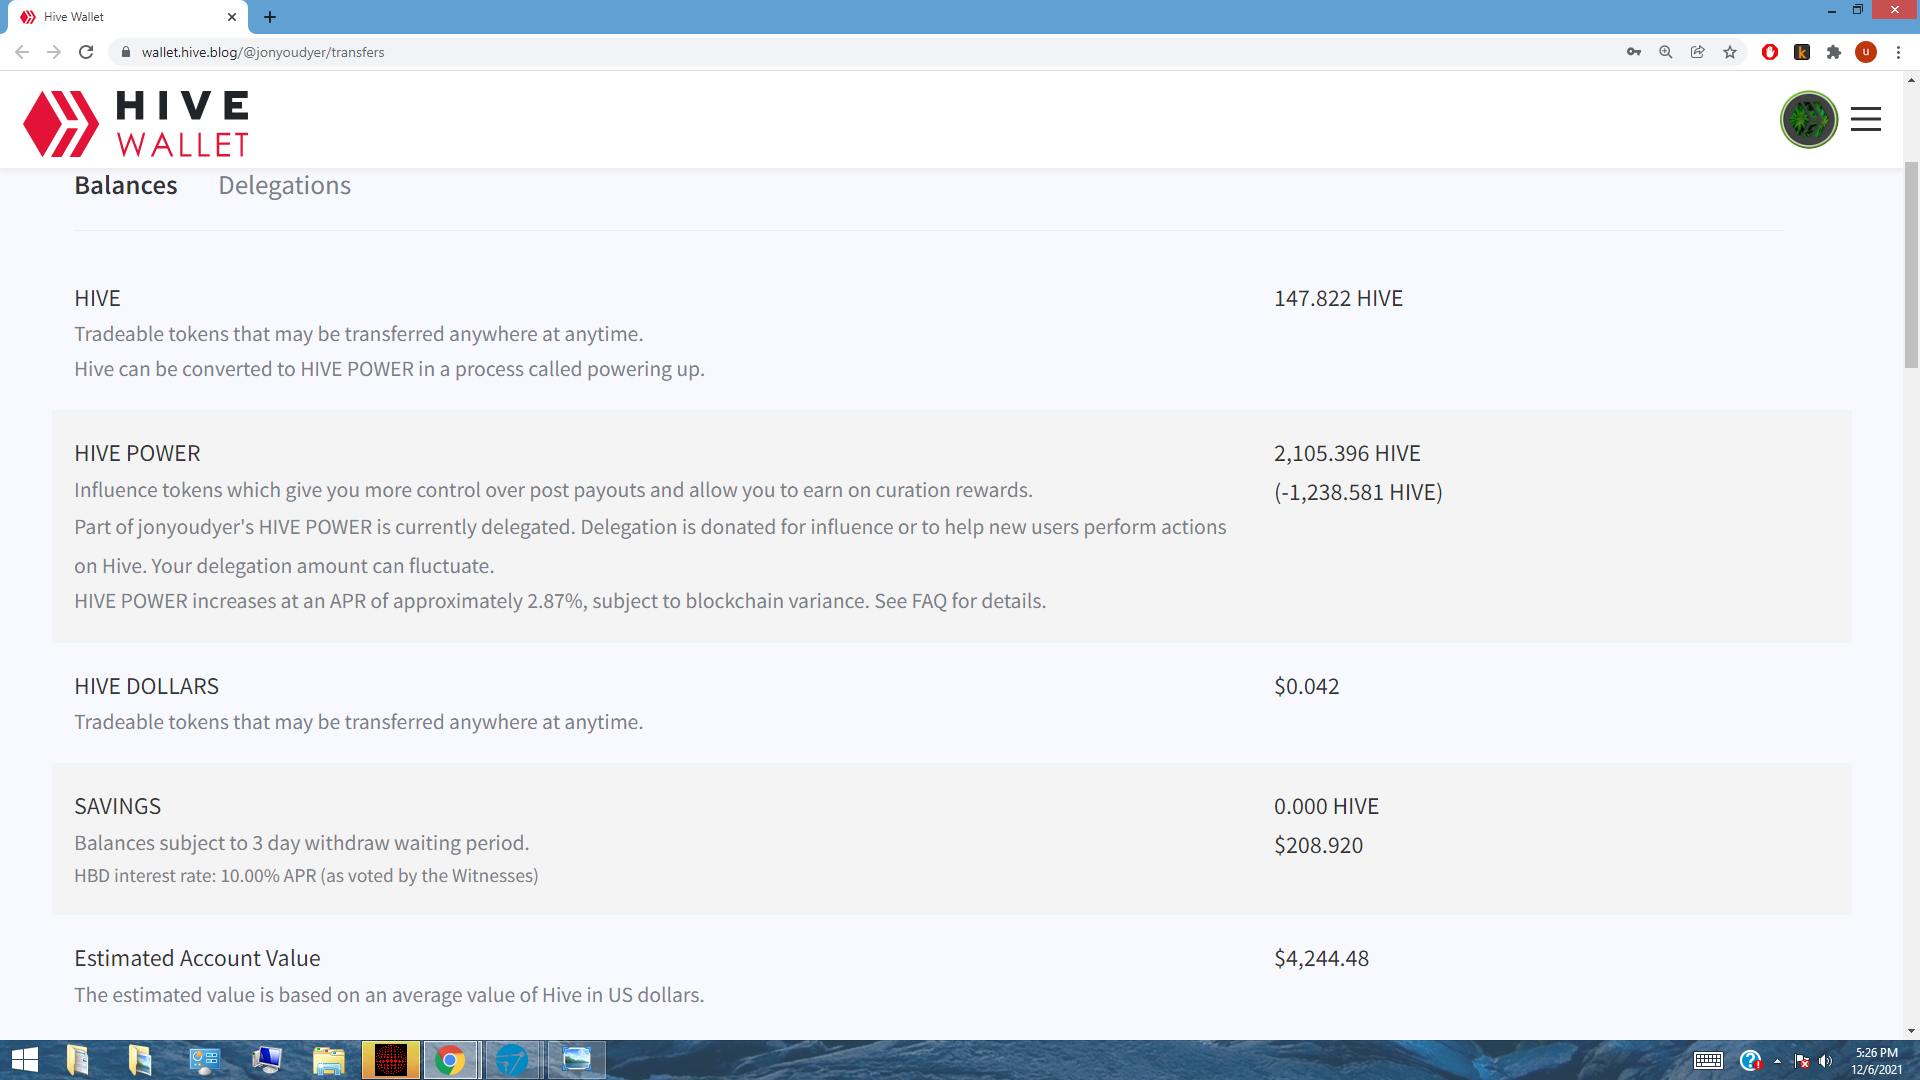Click the HBD interest rate line

coord(306,876)
